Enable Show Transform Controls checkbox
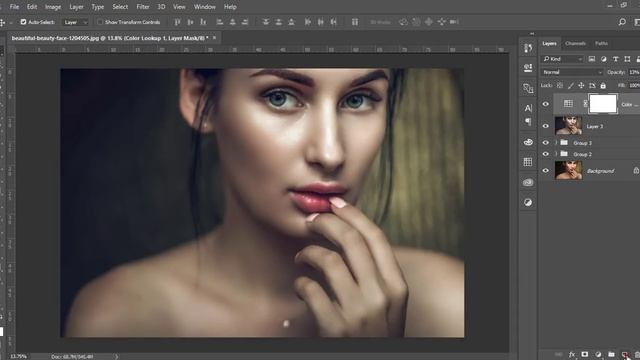 [100, 22]
